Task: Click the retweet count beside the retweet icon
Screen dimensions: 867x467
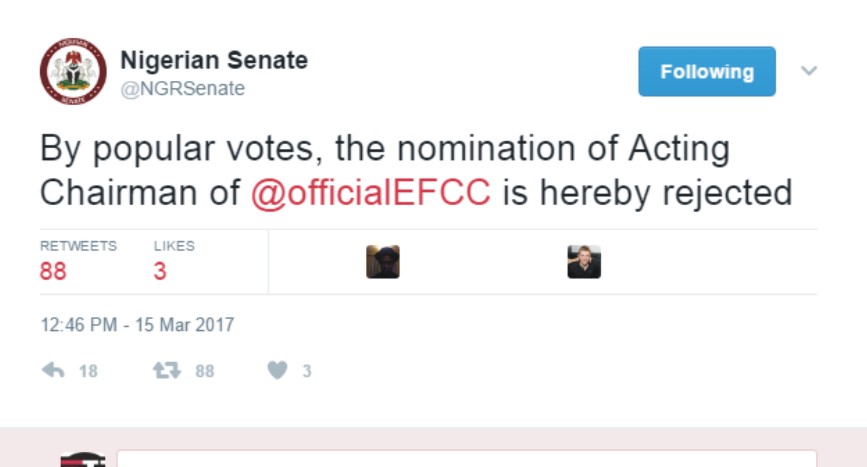Action: (x=204, y=371)
